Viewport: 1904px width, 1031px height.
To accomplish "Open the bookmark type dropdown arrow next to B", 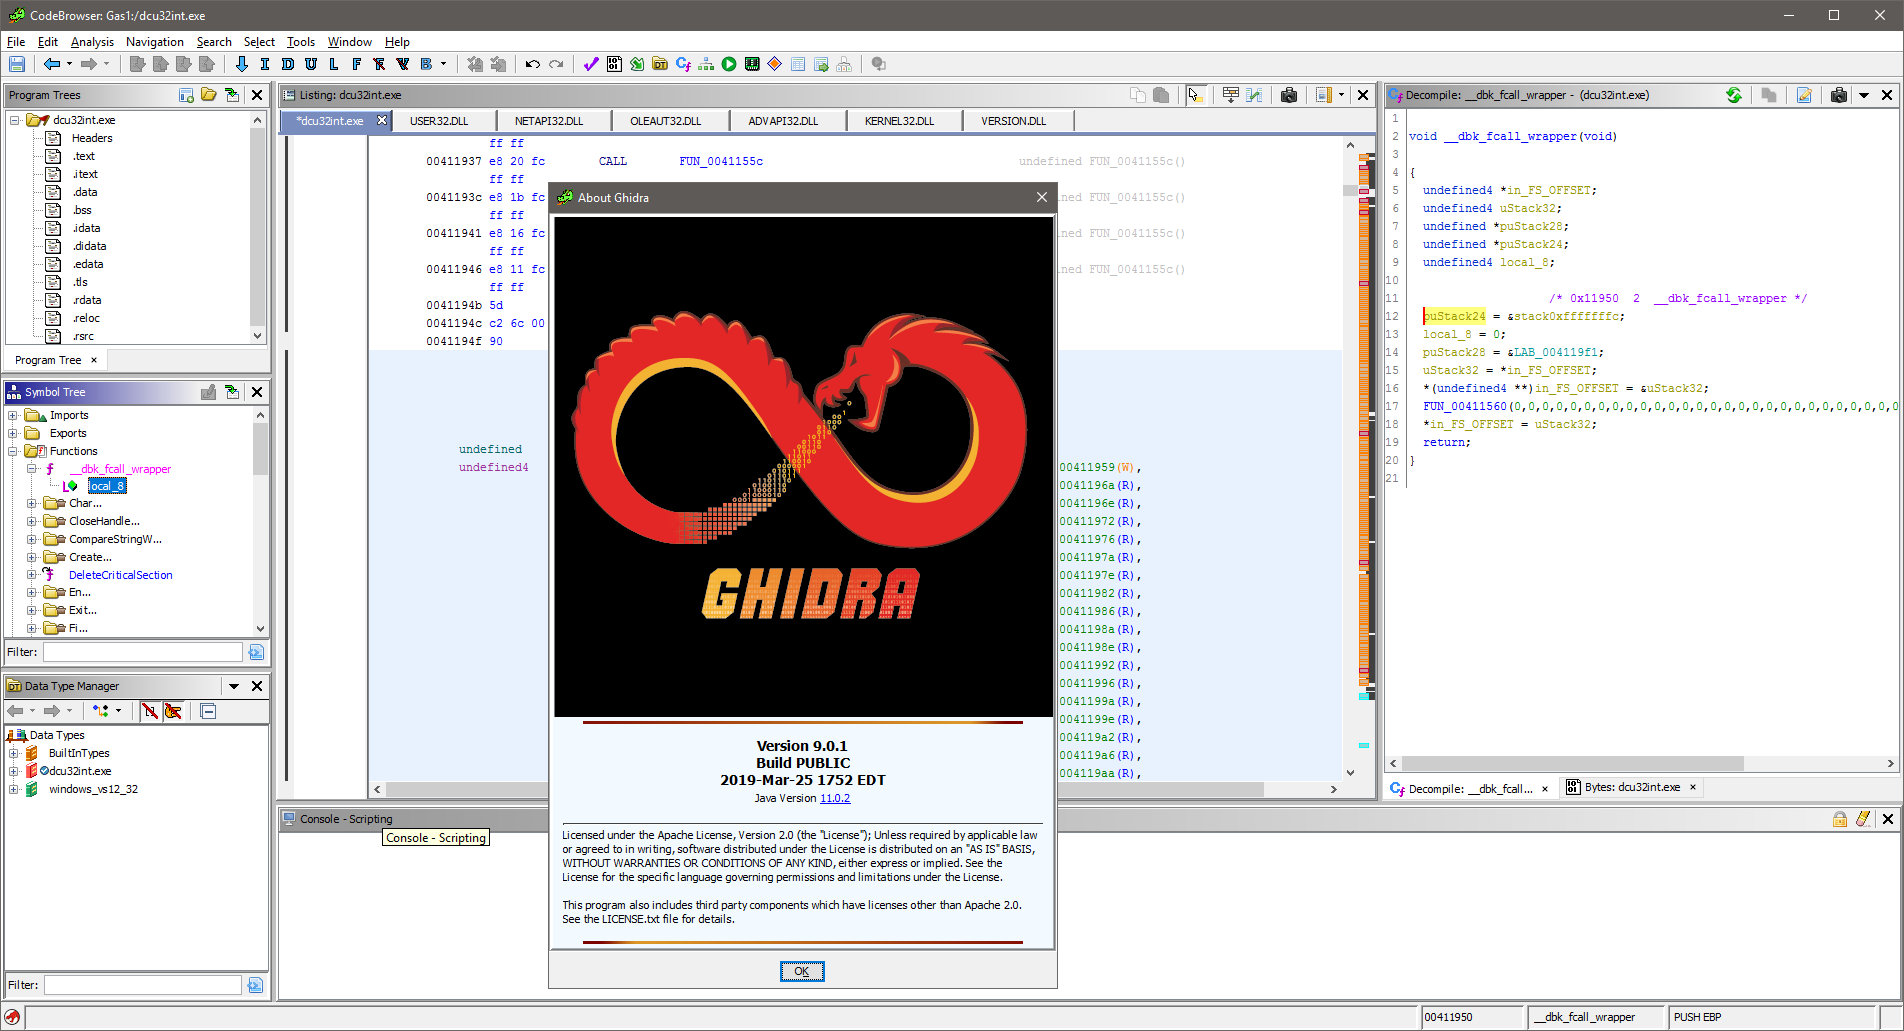I will click(x=443, y=64).
